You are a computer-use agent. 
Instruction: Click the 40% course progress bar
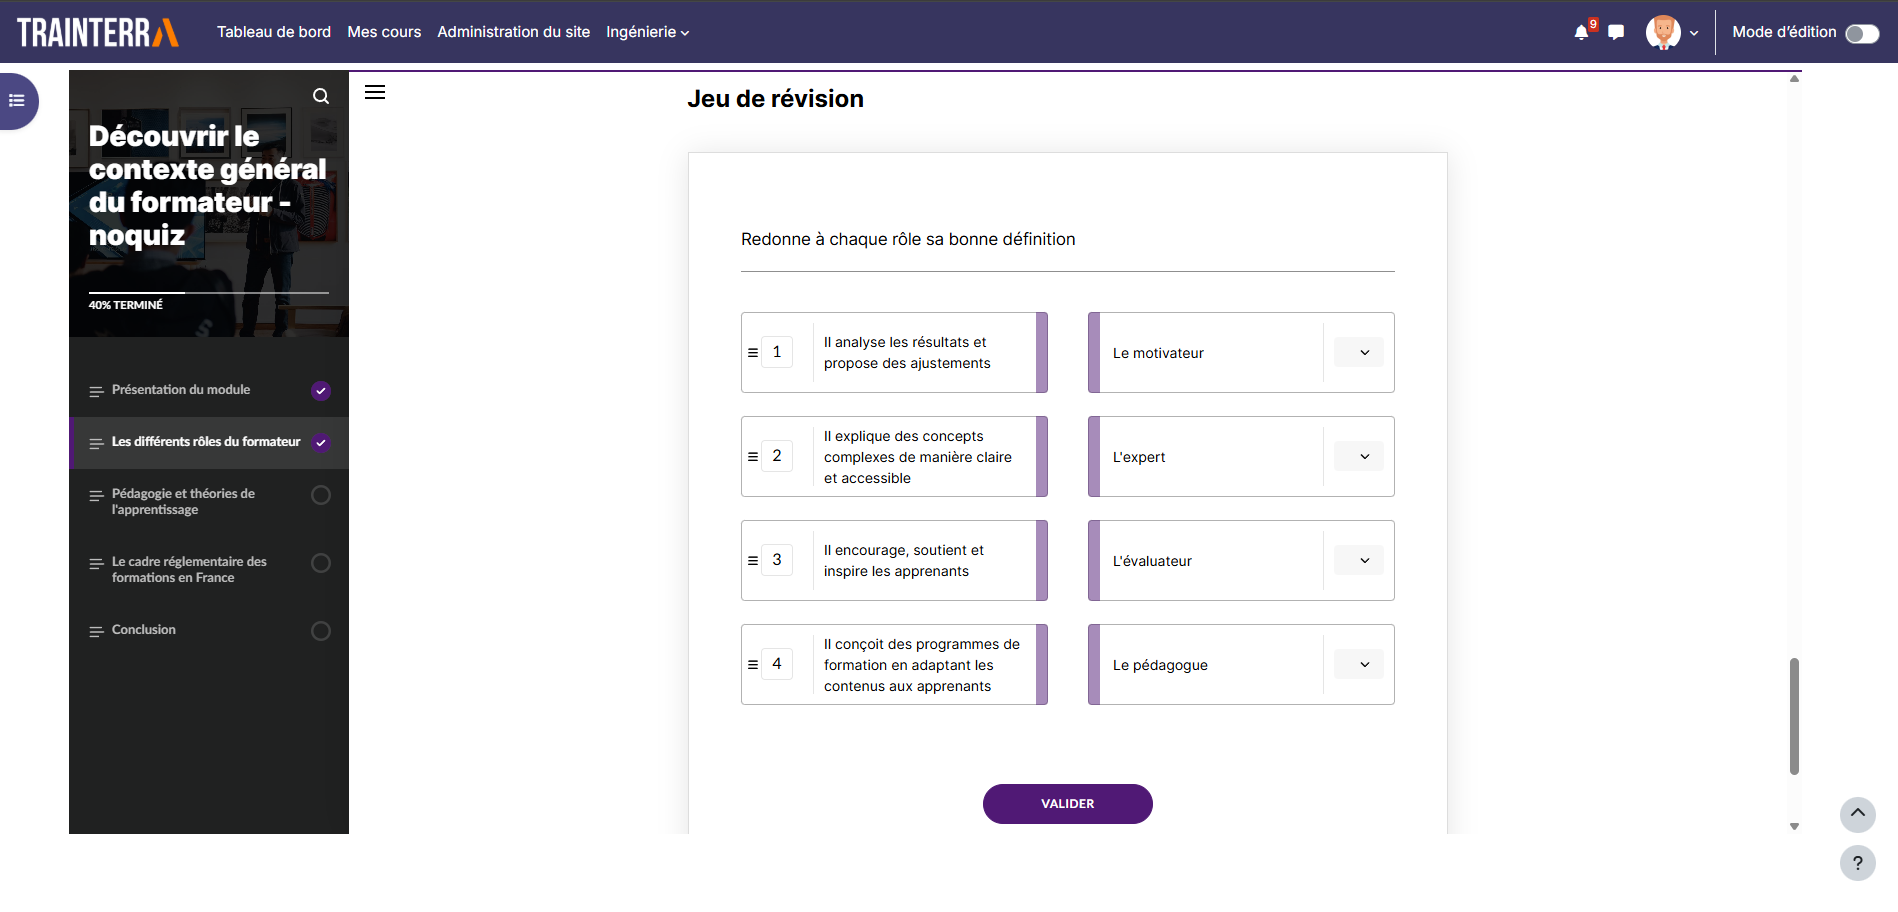tap(208, 291)
